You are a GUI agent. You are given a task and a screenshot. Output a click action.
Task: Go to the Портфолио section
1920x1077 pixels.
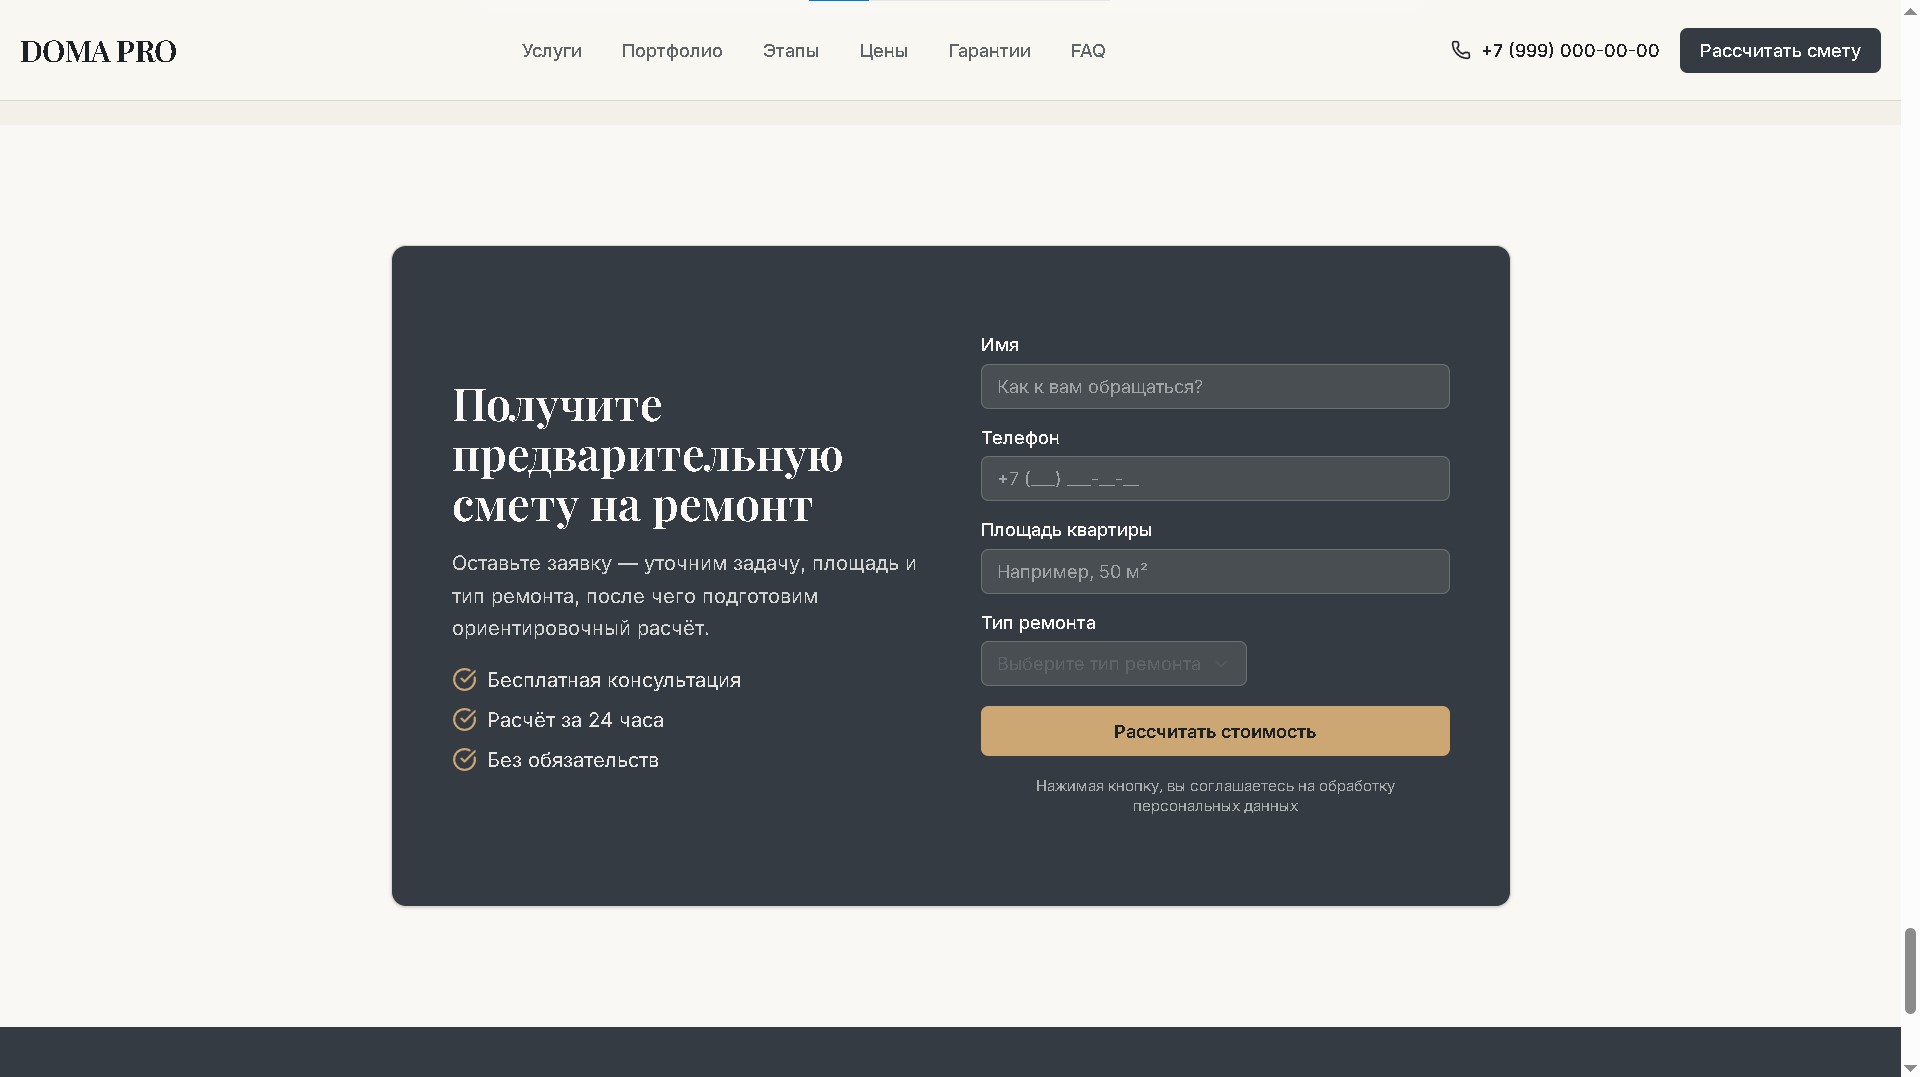pyautogui.click(x=672, y=51)
